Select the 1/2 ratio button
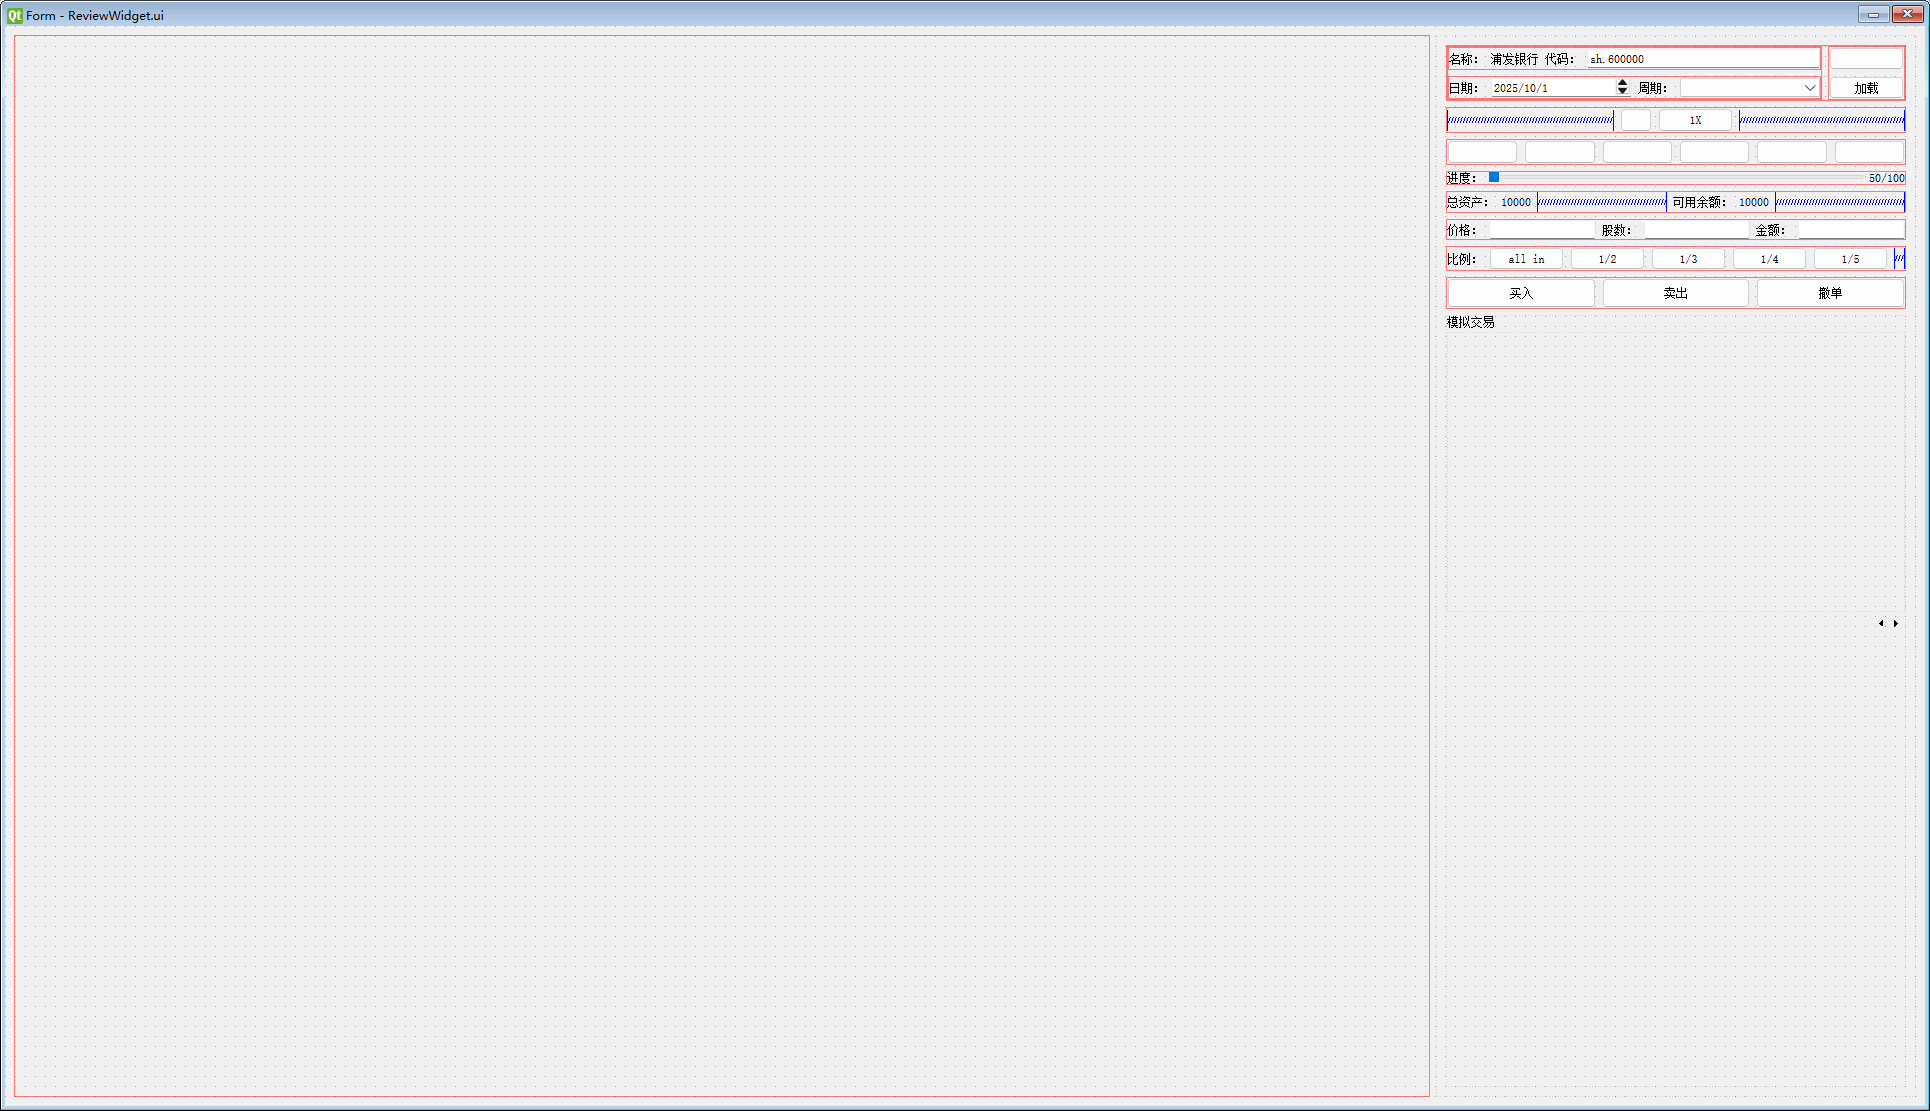Image resolution: width=1930 pixels, height=1111 pixels. click(1607, 259)
